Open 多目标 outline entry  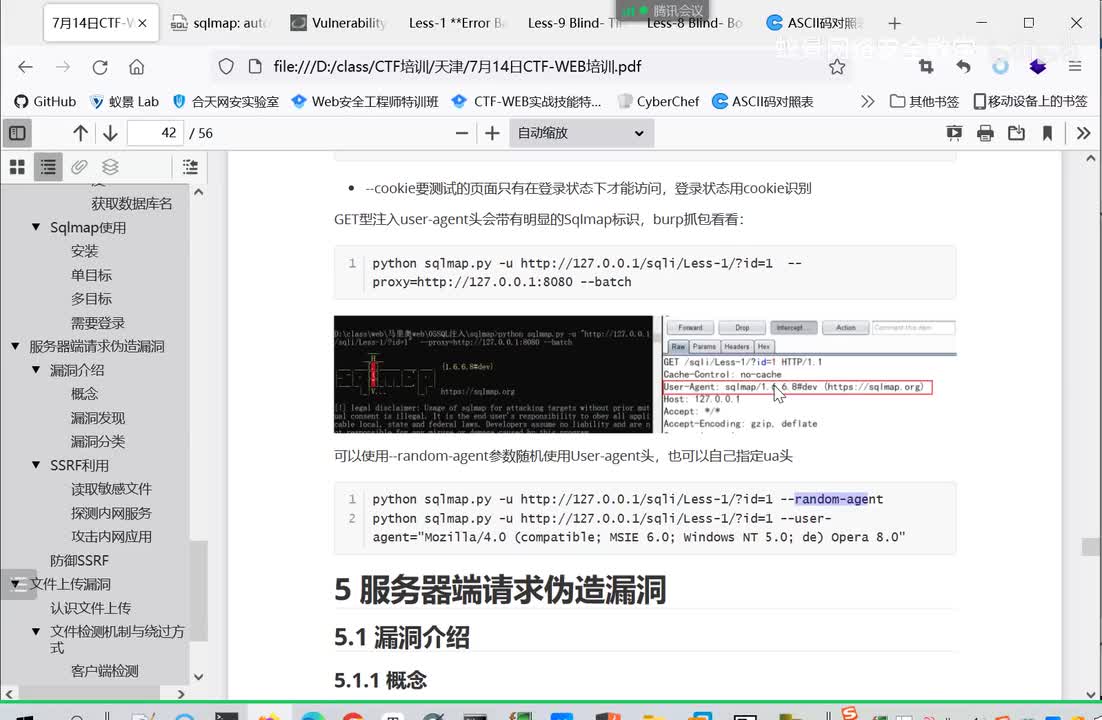click(91, 299)
